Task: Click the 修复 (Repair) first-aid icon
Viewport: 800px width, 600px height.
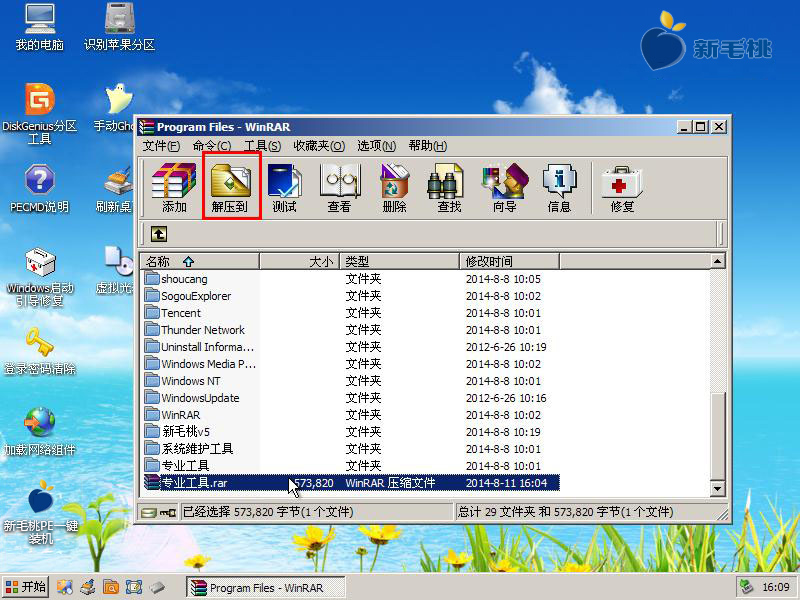Action: click(x=622, y=187)
